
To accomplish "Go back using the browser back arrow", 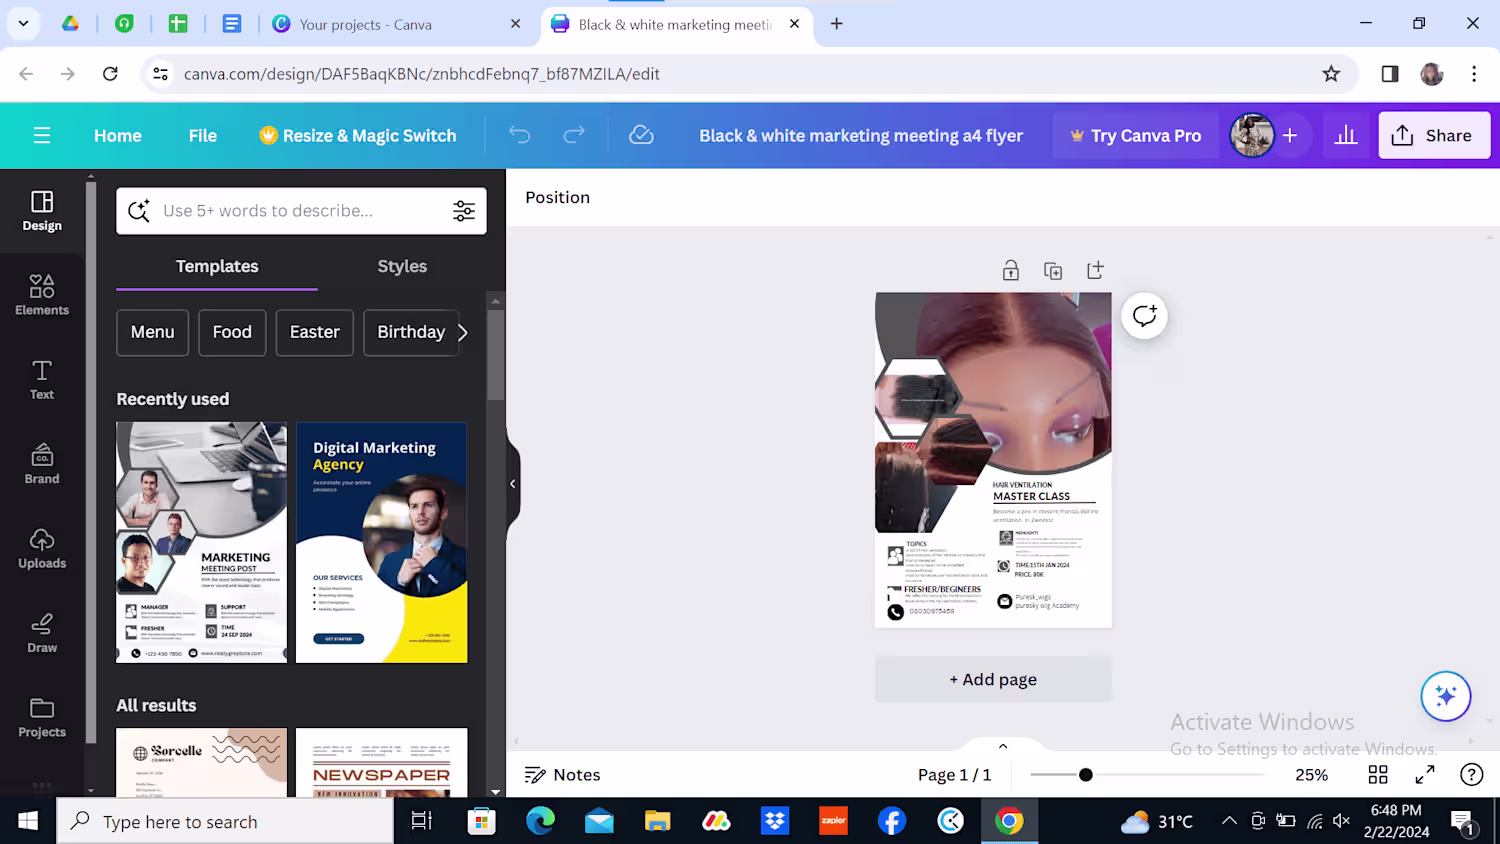I will pyautogui.click(x=26, y=74).
